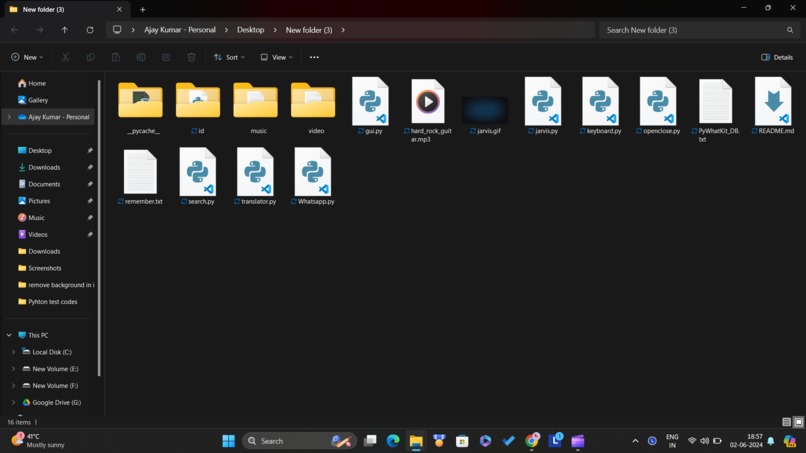Open the See more ellipsis menu
The width and height of the screenshot is (806, 453).
pos(314,57)
